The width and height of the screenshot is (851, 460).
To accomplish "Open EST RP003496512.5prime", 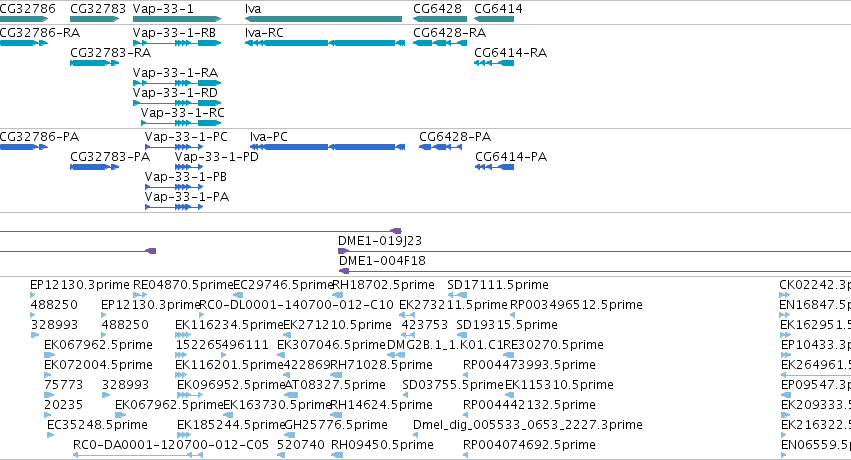I will (576, 305).
